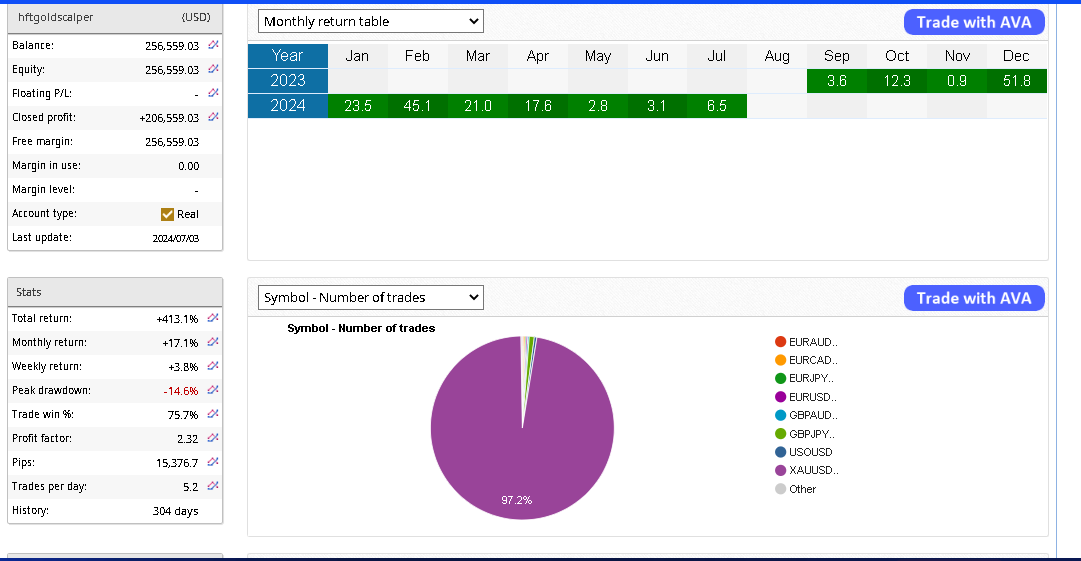This screenshot has height=561, width=1081.
Task: Select the hftgoldscalper account header
Action: 114,17
